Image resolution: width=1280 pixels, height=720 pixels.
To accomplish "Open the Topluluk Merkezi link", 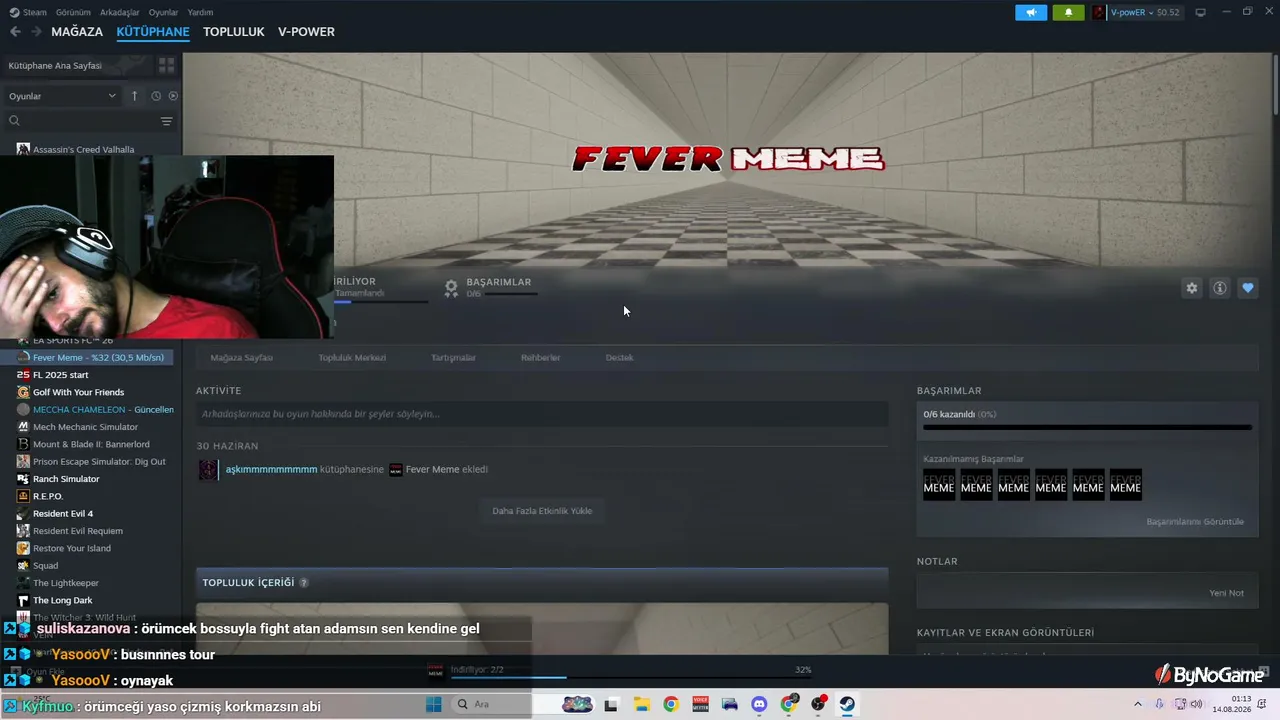I will tap(352, 357).
